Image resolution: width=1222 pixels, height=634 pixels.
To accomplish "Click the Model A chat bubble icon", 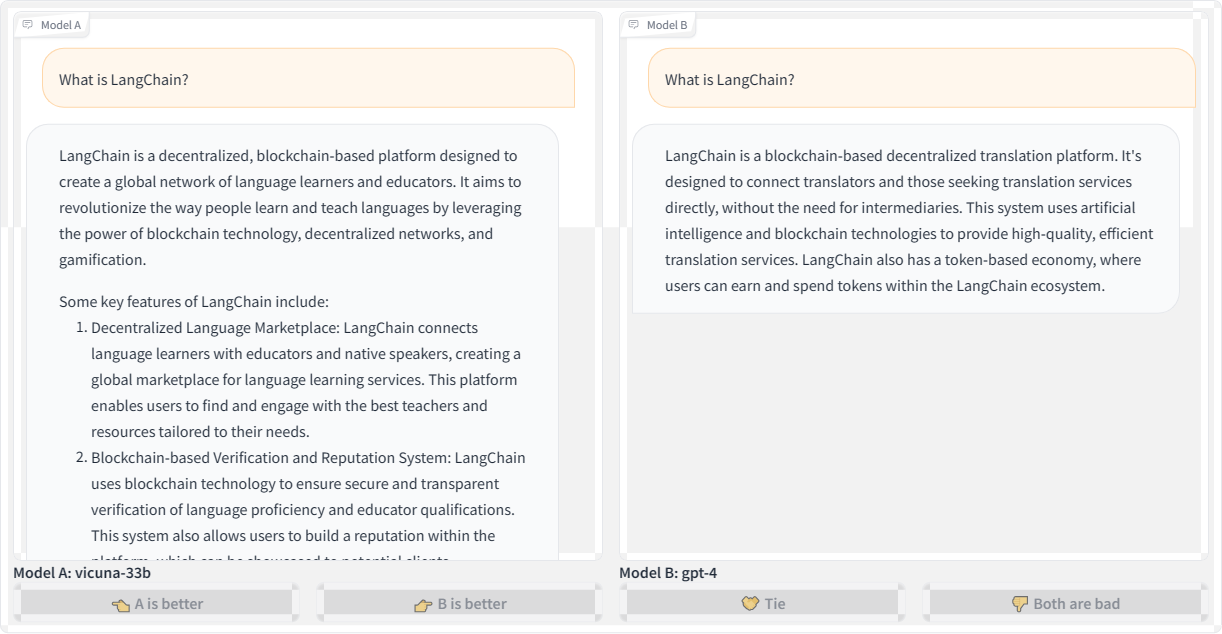I will click(28, 25).
